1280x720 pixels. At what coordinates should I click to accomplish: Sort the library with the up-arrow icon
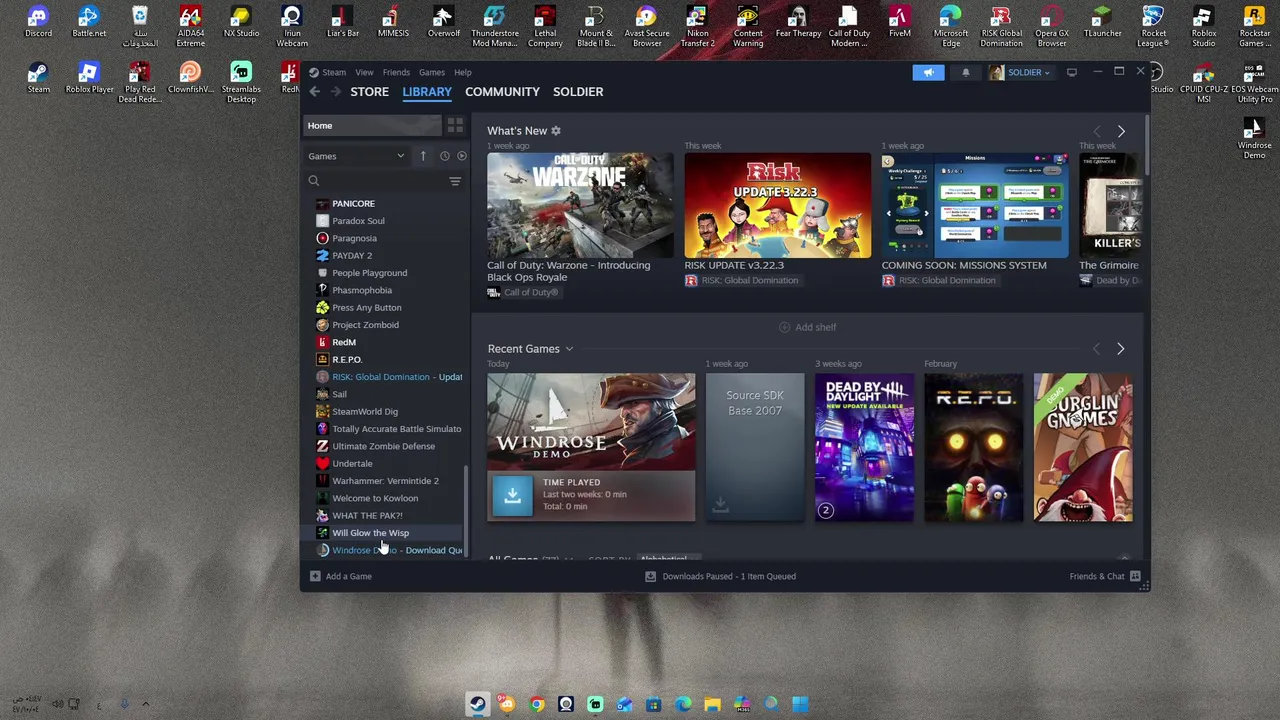423,156
